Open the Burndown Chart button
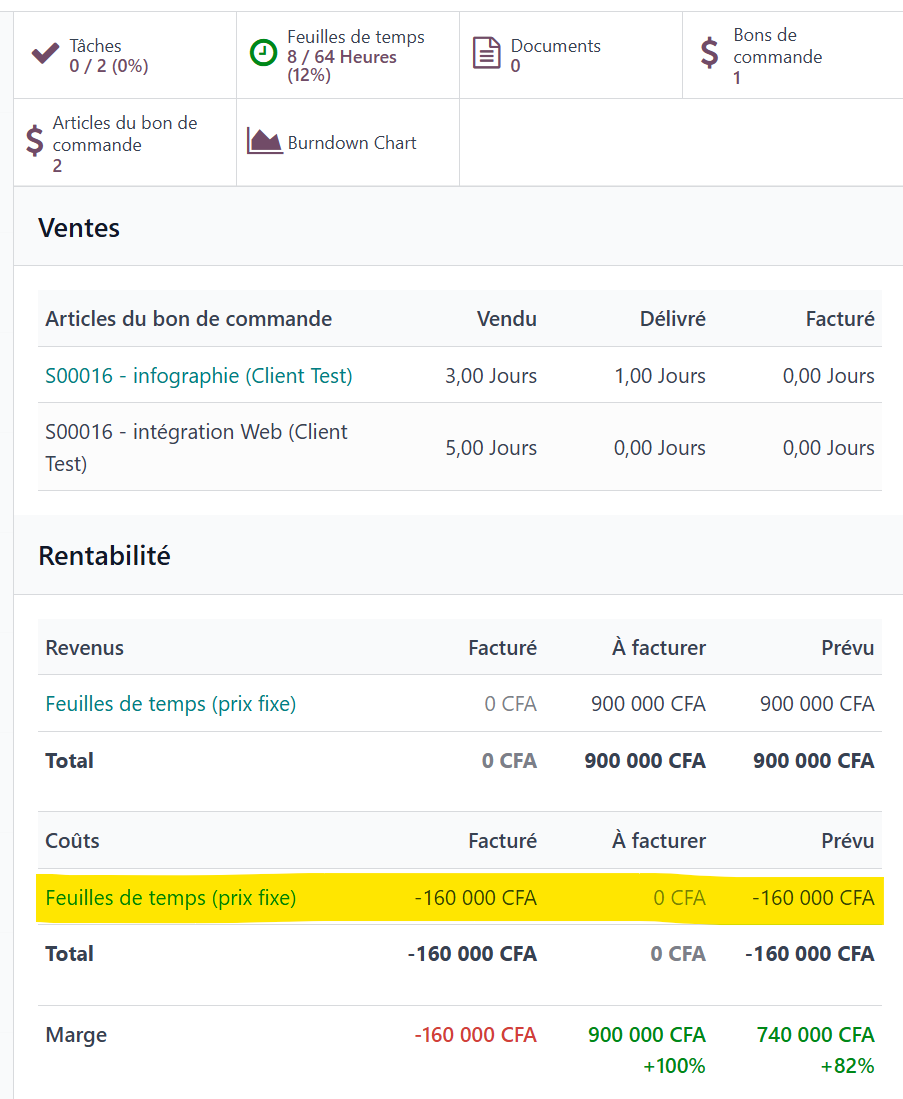The width and height of the screenshot is (903, 1099). click(x=348, y=143)
